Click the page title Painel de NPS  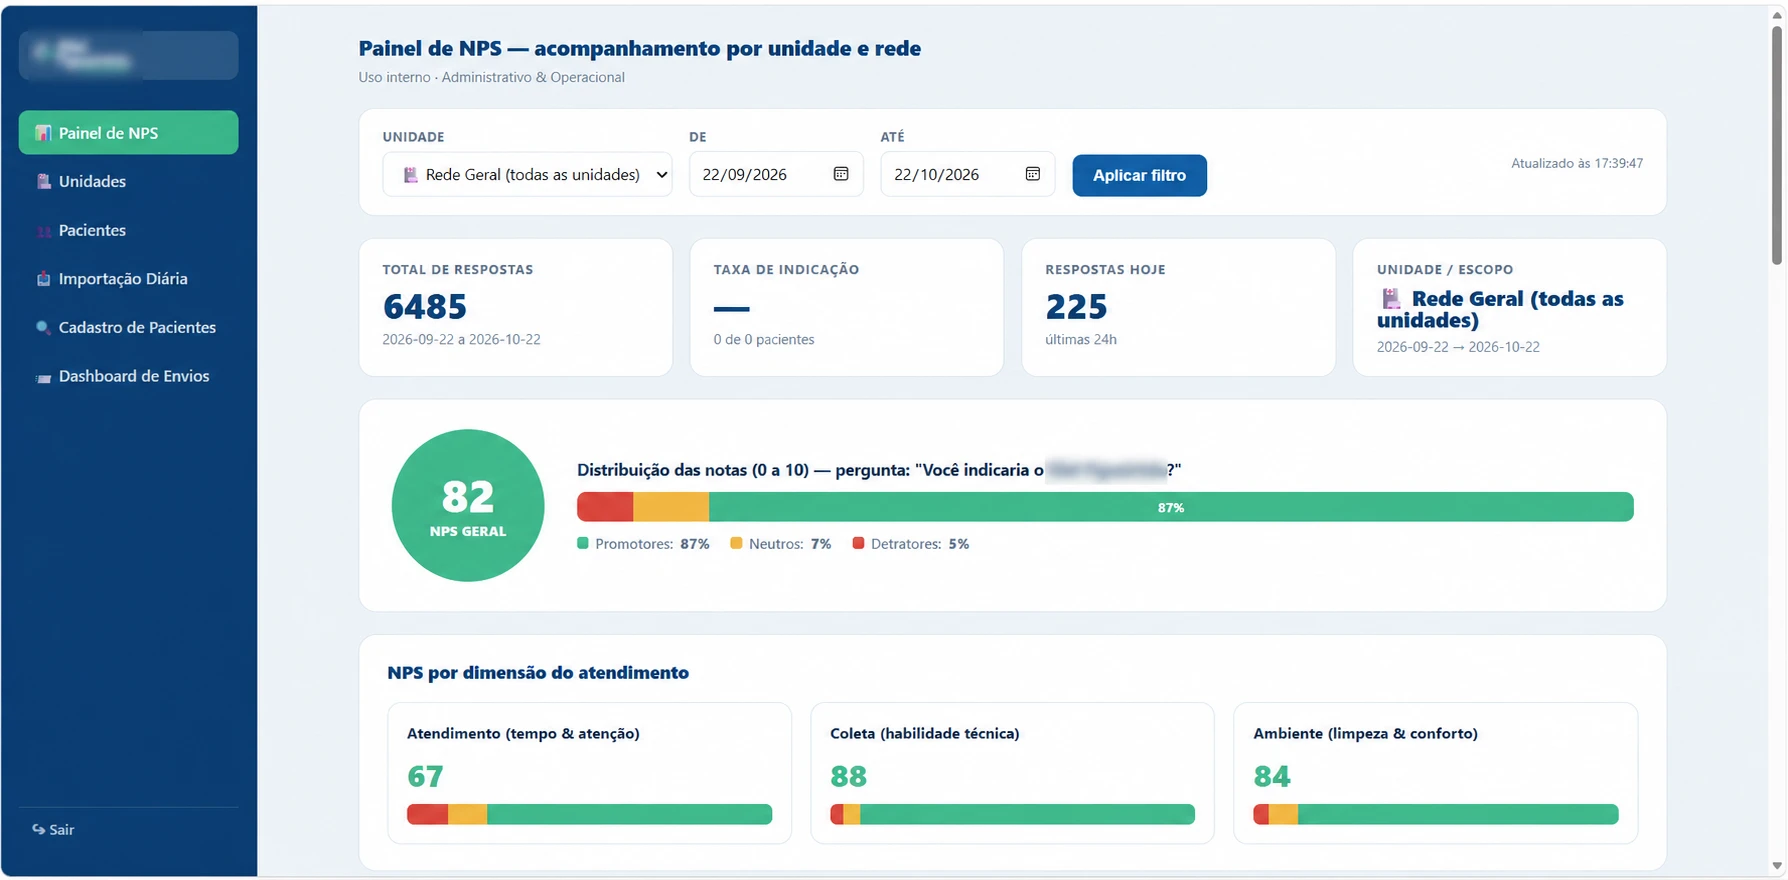[x=640, y=48]
